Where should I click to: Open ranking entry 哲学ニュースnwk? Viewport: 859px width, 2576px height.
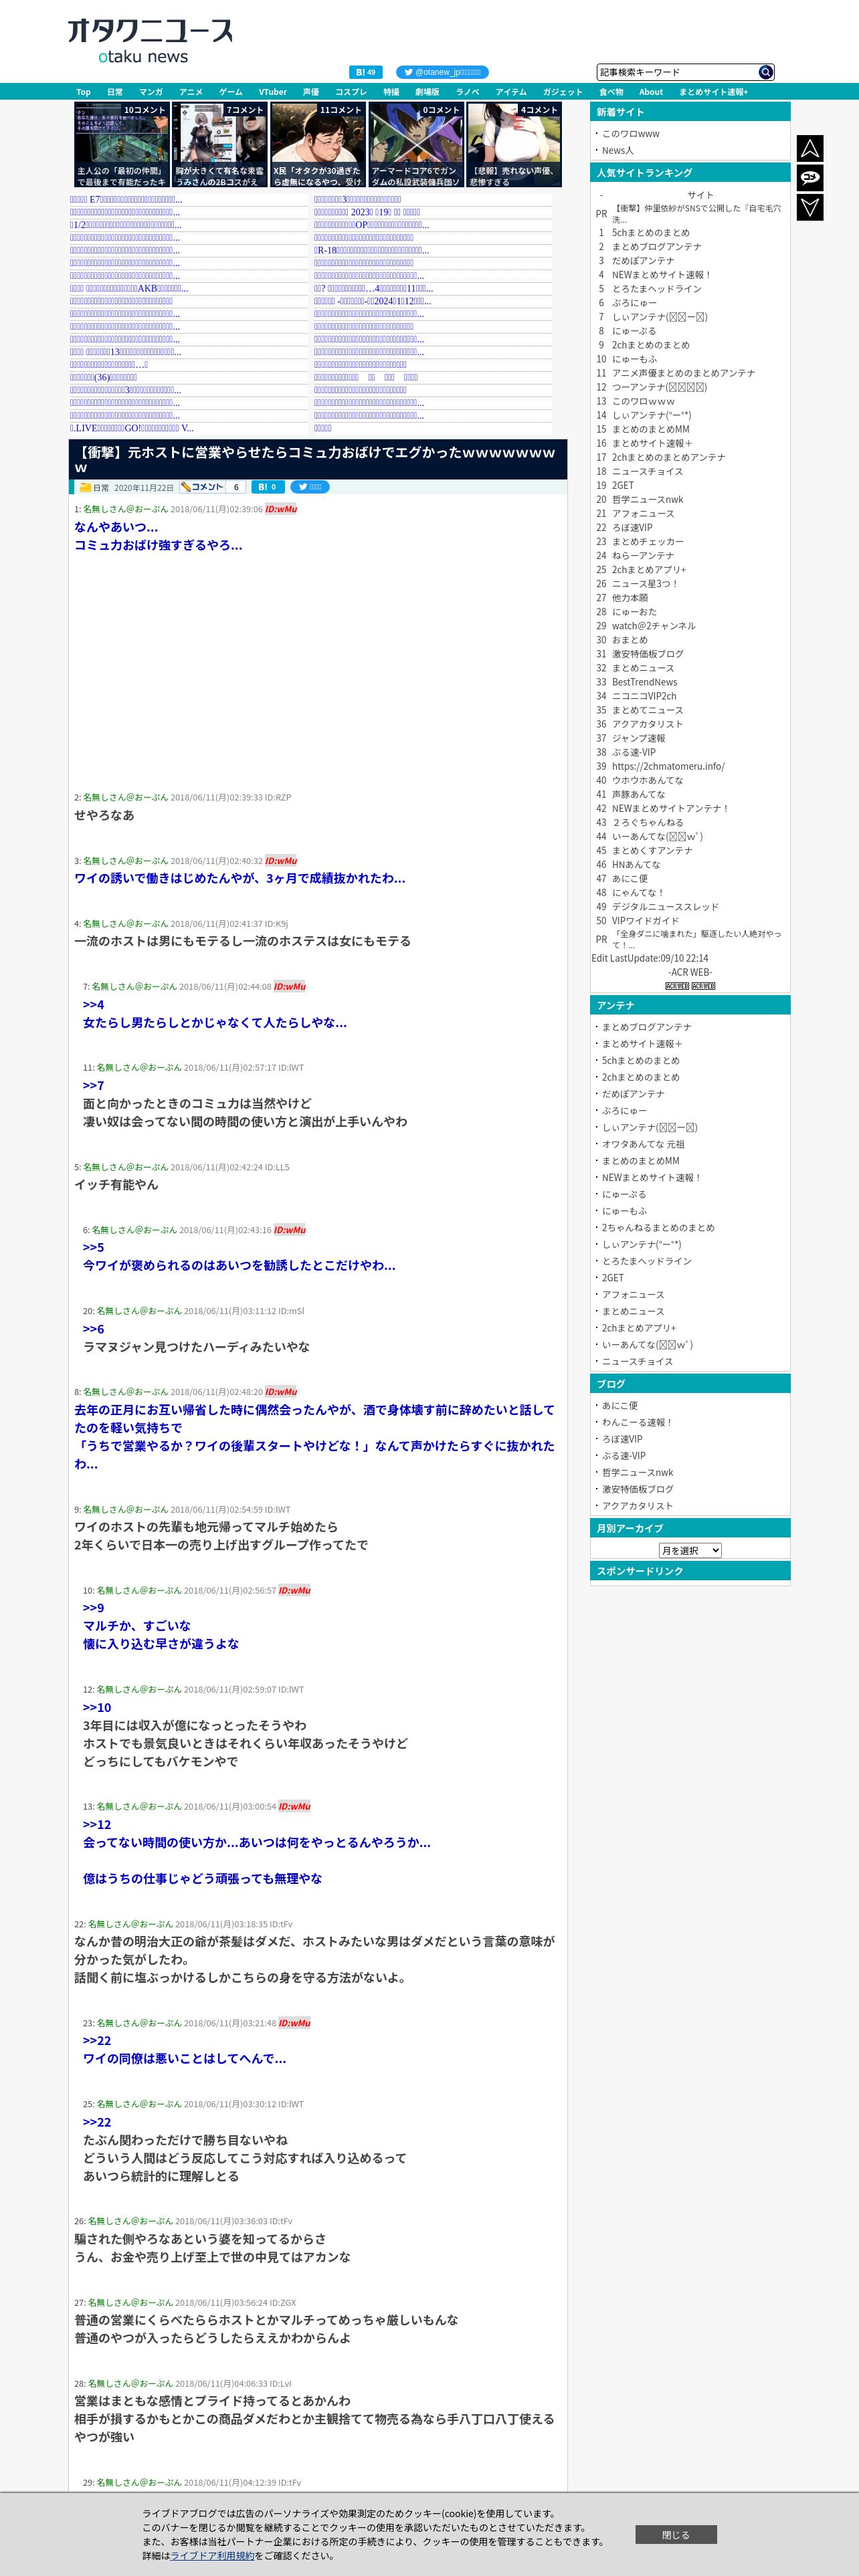pos(647,500)
